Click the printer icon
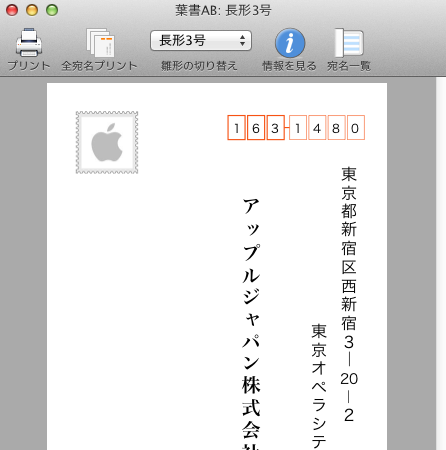Viewport: 446px width, 450px height. [29, 42]
